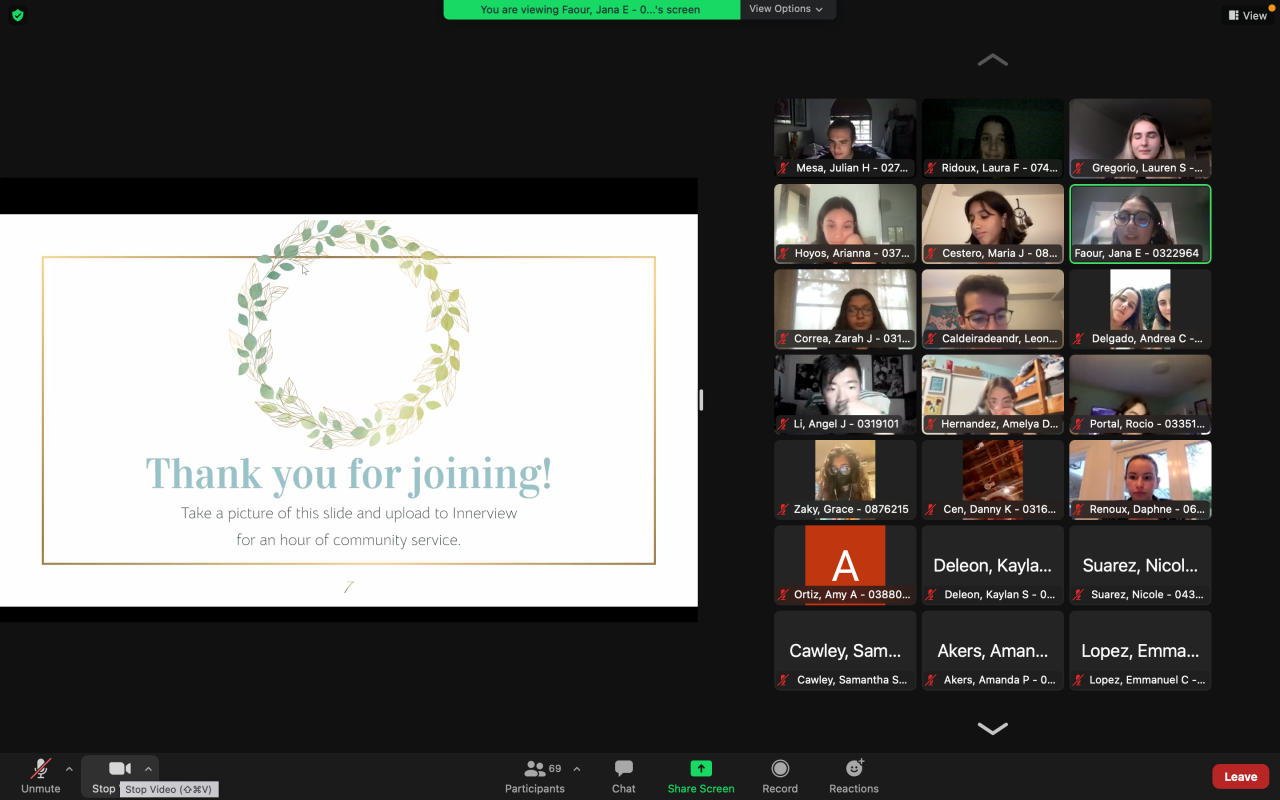Click muted mic icon on Caldeiradeandr tile
This screenshot has height=800, width=1280.
[x=932, y=339]
